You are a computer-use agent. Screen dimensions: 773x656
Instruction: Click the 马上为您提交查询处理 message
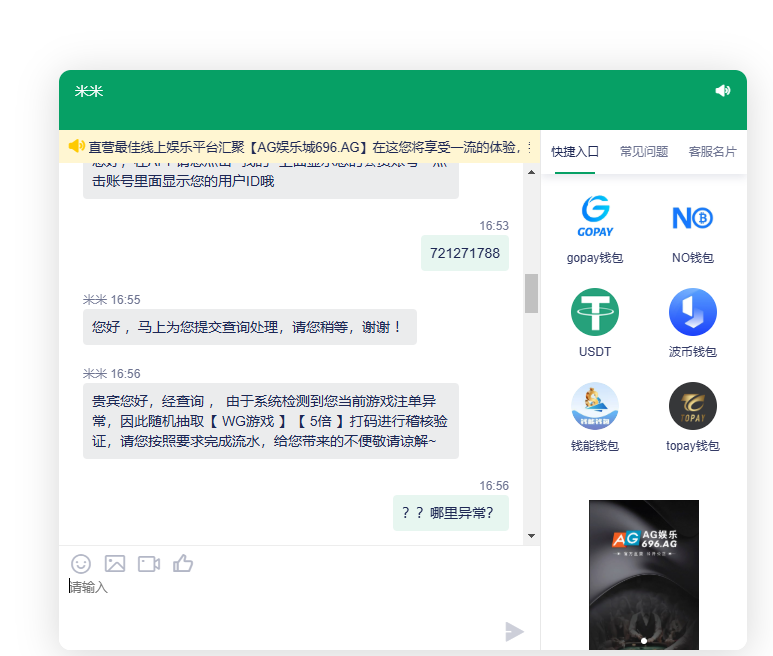250,327
